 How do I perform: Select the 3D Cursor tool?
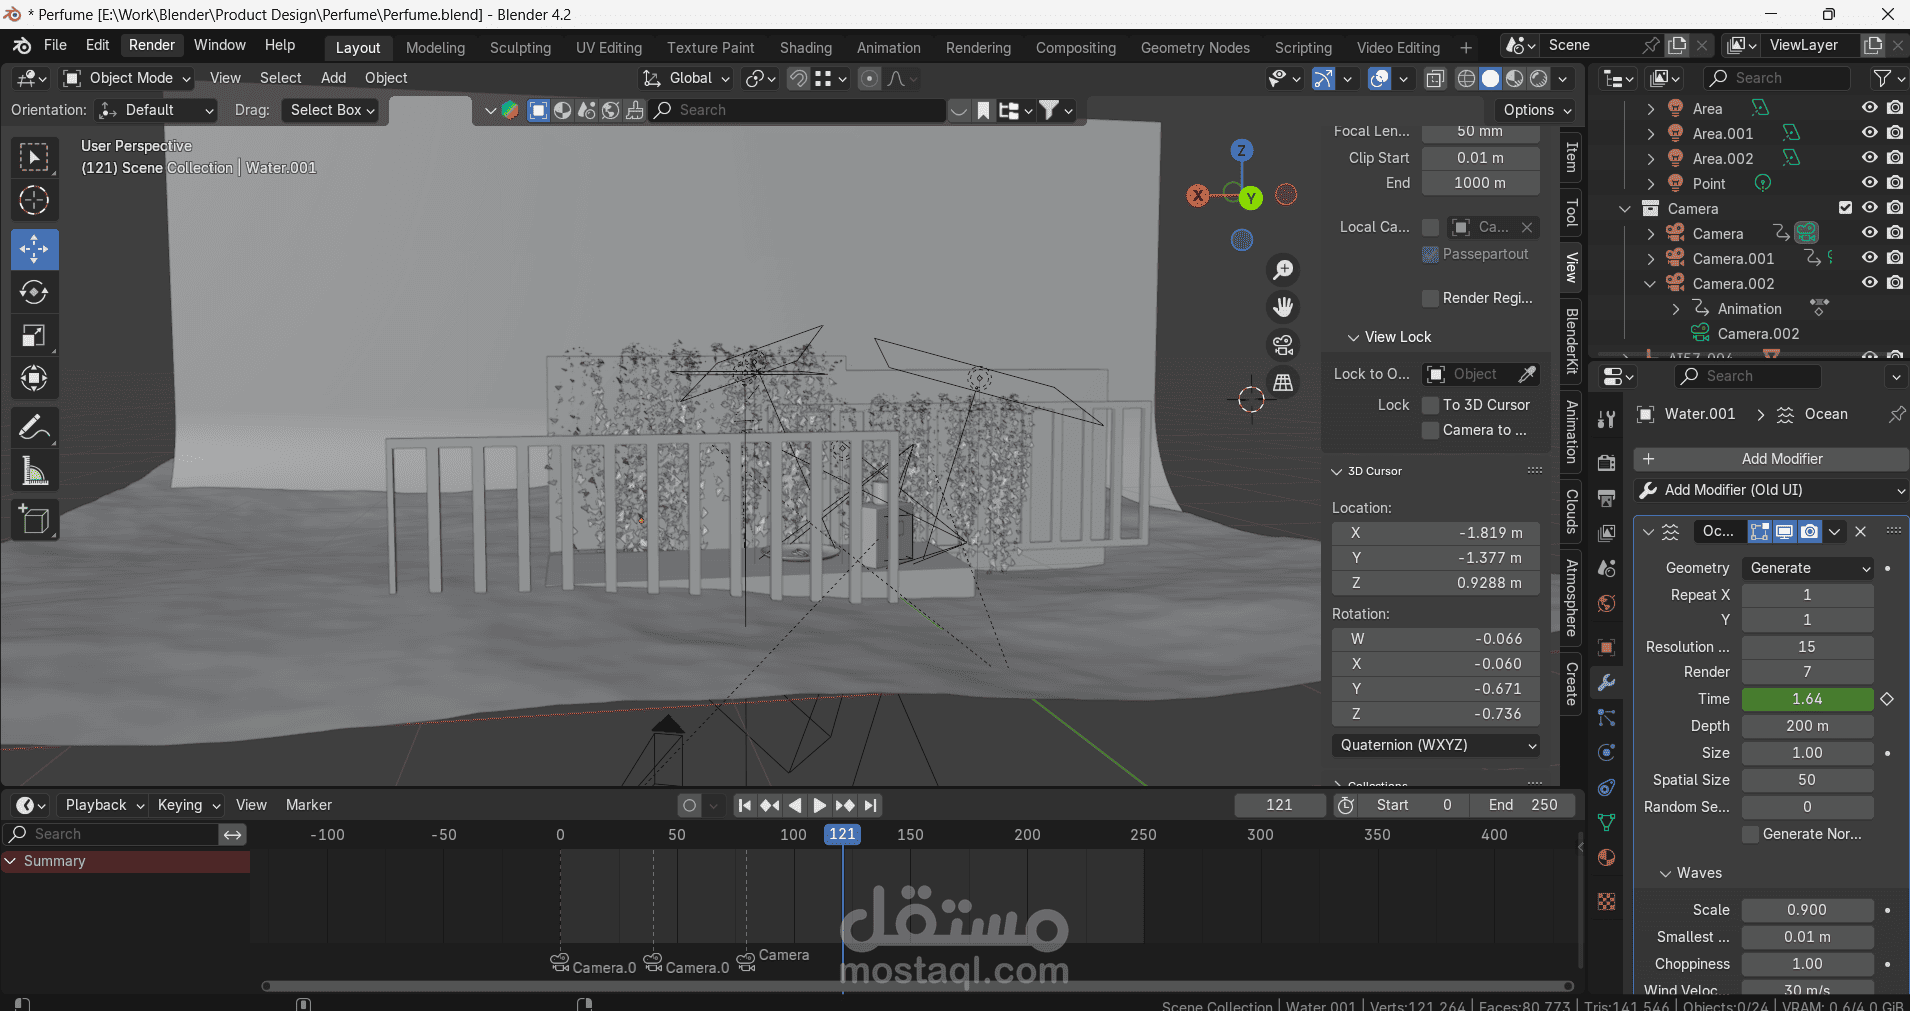pos(34,201)
